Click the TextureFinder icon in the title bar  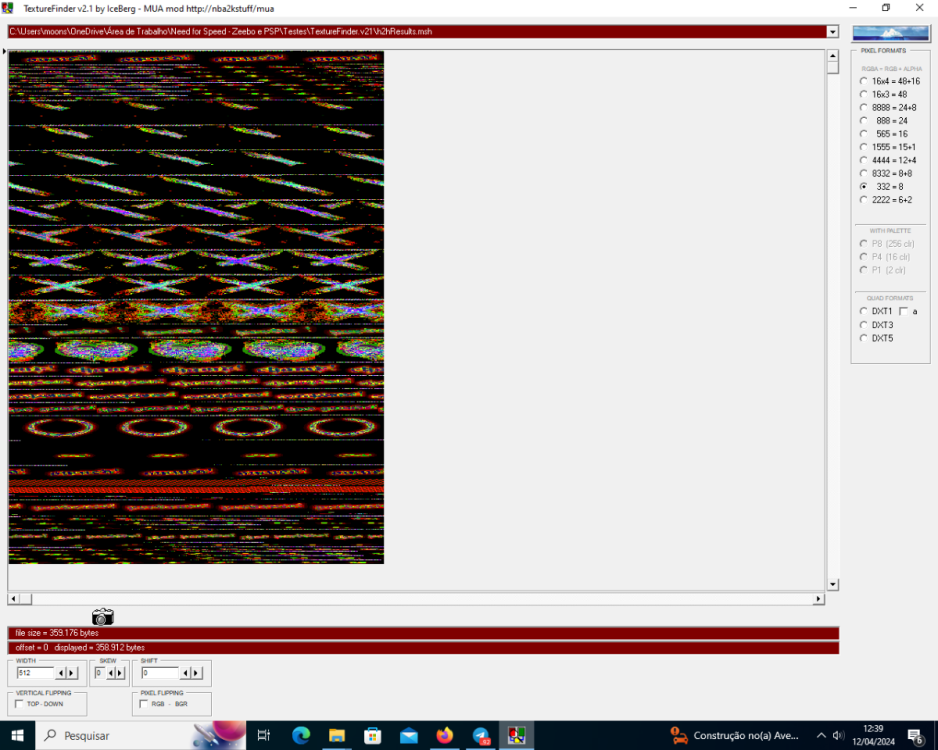[9, 9]
